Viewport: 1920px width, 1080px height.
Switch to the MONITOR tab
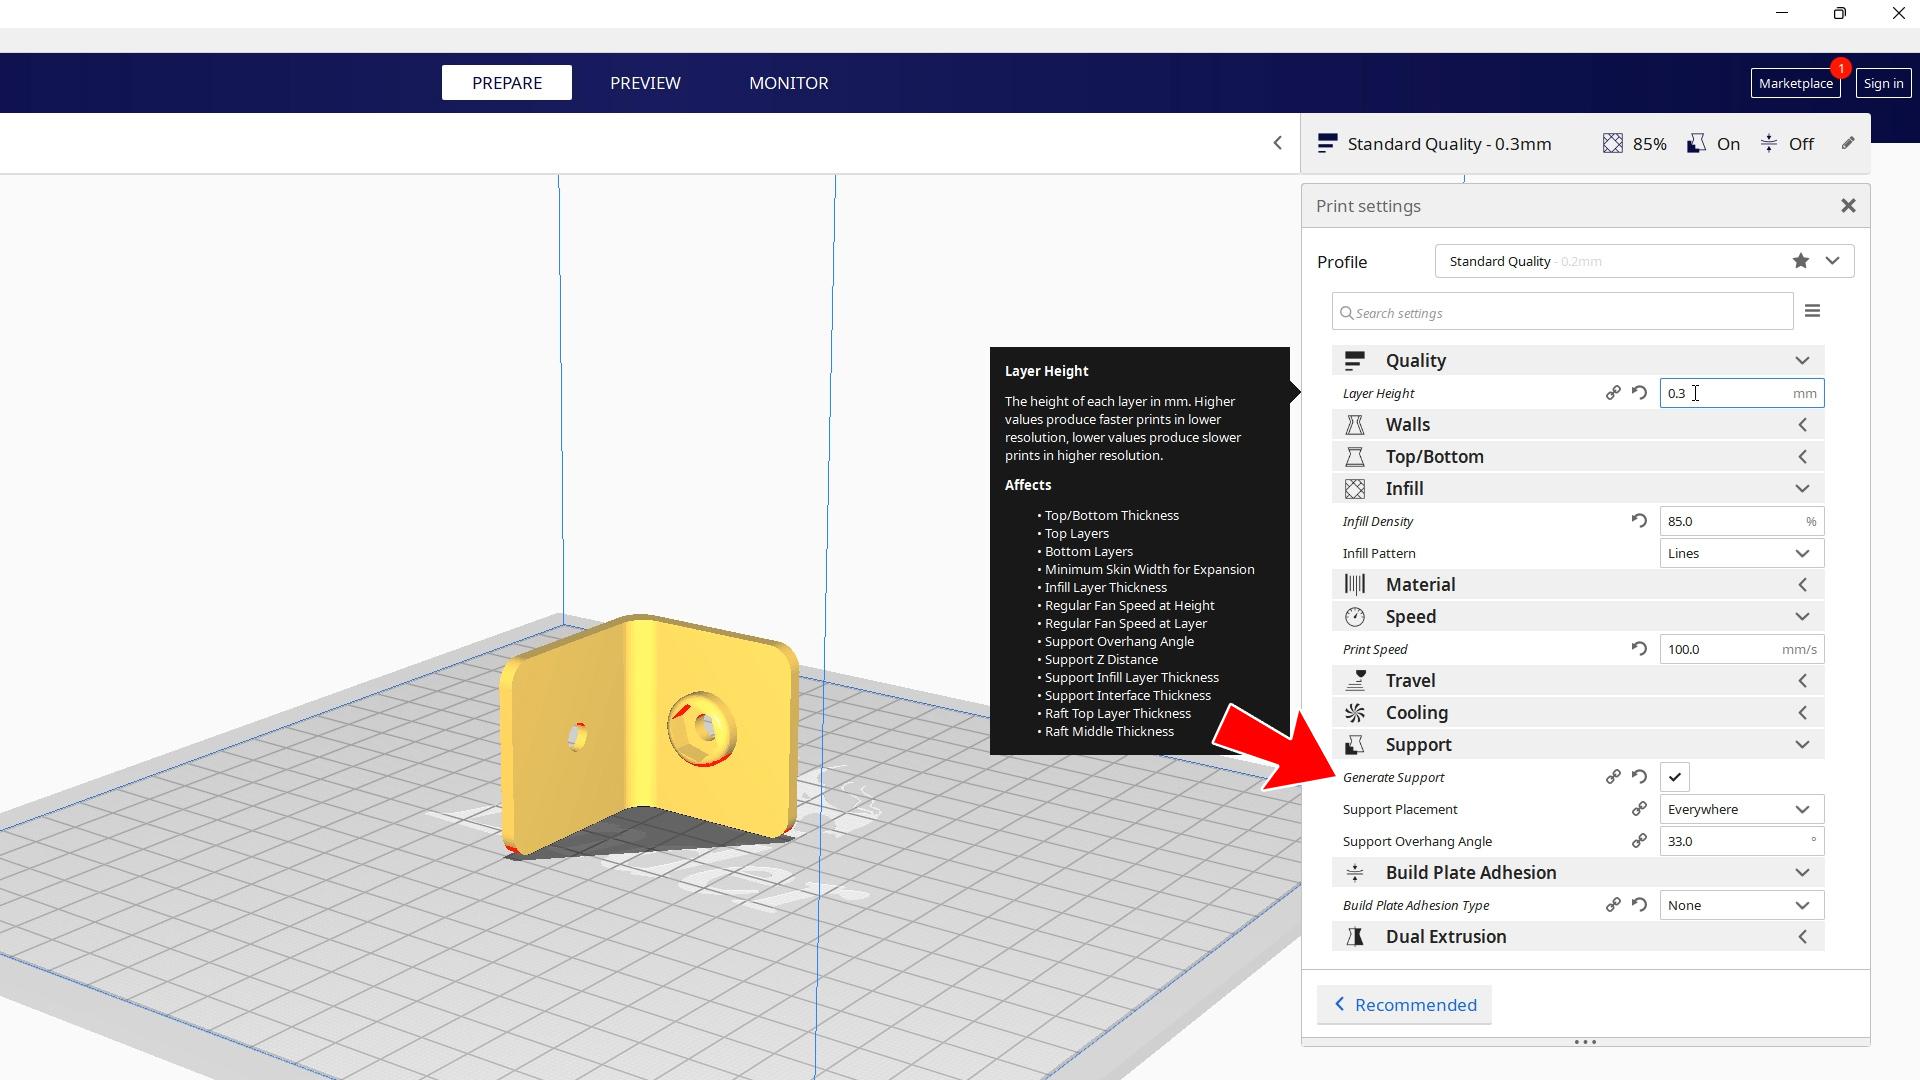coord(789,82)
